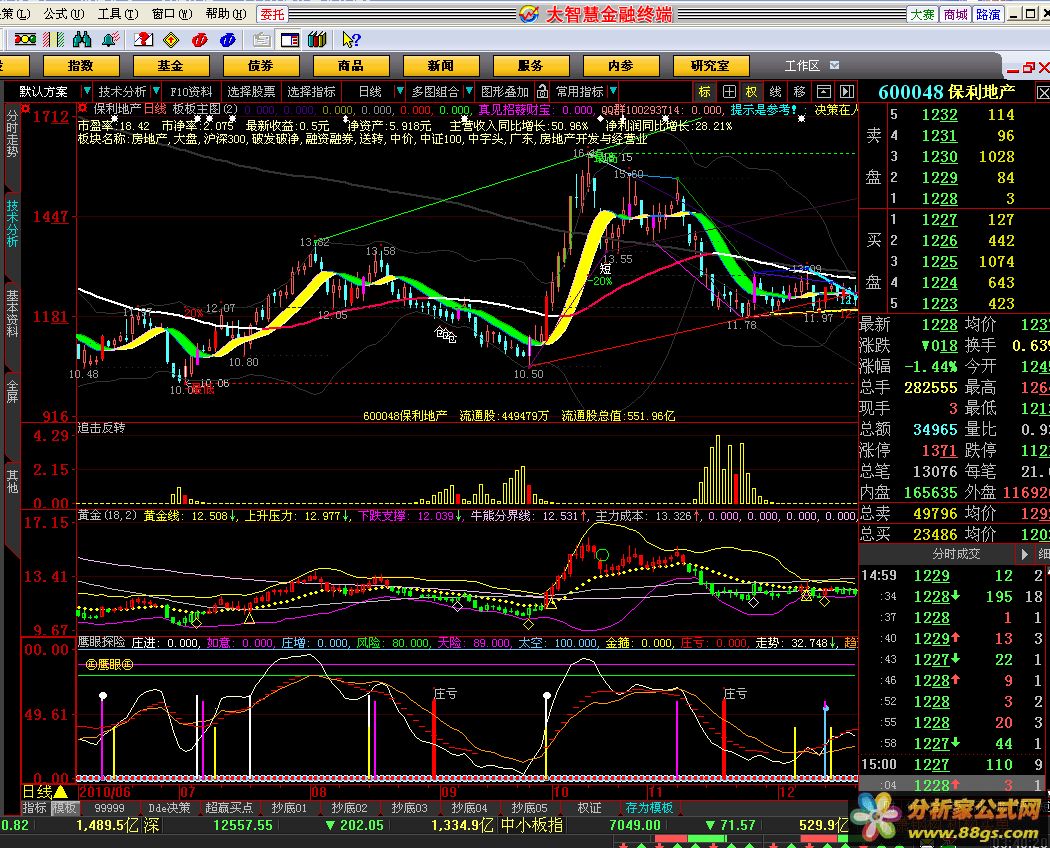Click the 图形叠加 toolbar button

505,92
